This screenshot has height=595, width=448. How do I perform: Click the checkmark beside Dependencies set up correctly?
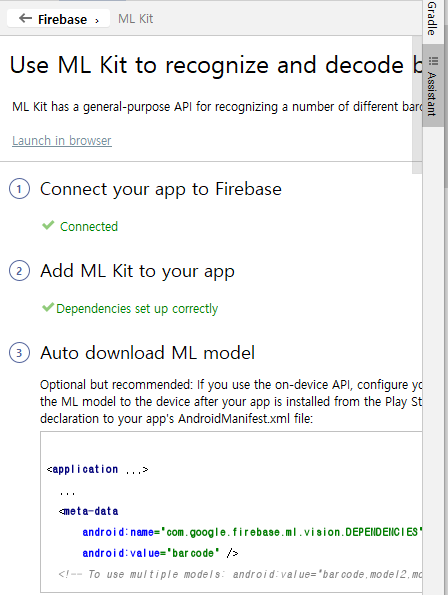coord(48,307)
